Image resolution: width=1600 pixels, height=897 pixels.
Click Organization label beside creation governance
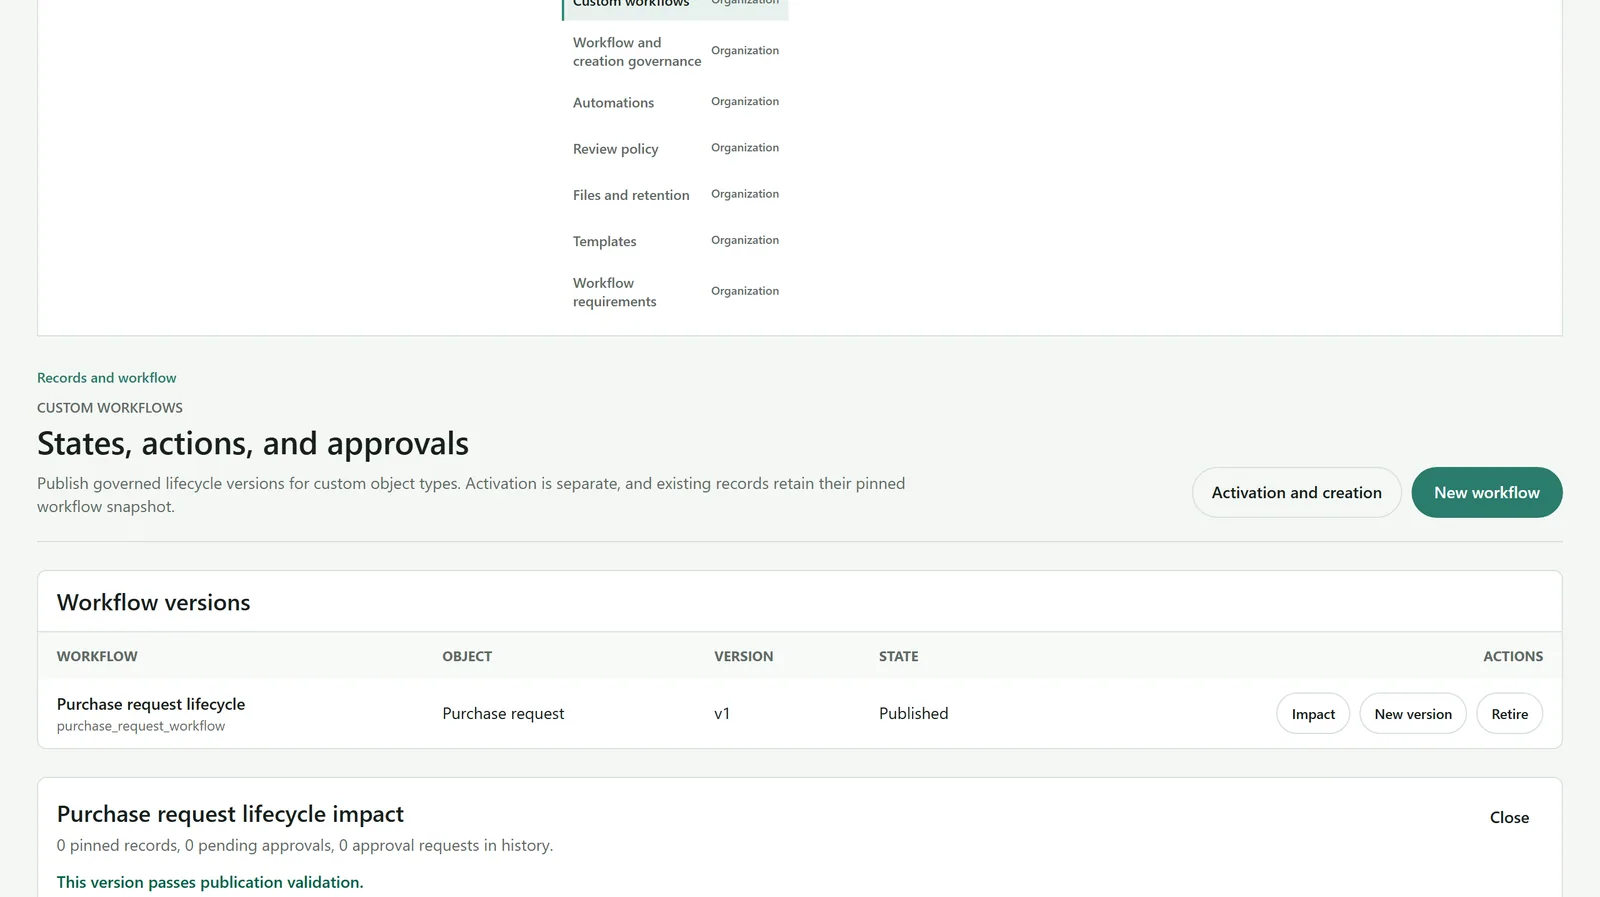point(745,50)
